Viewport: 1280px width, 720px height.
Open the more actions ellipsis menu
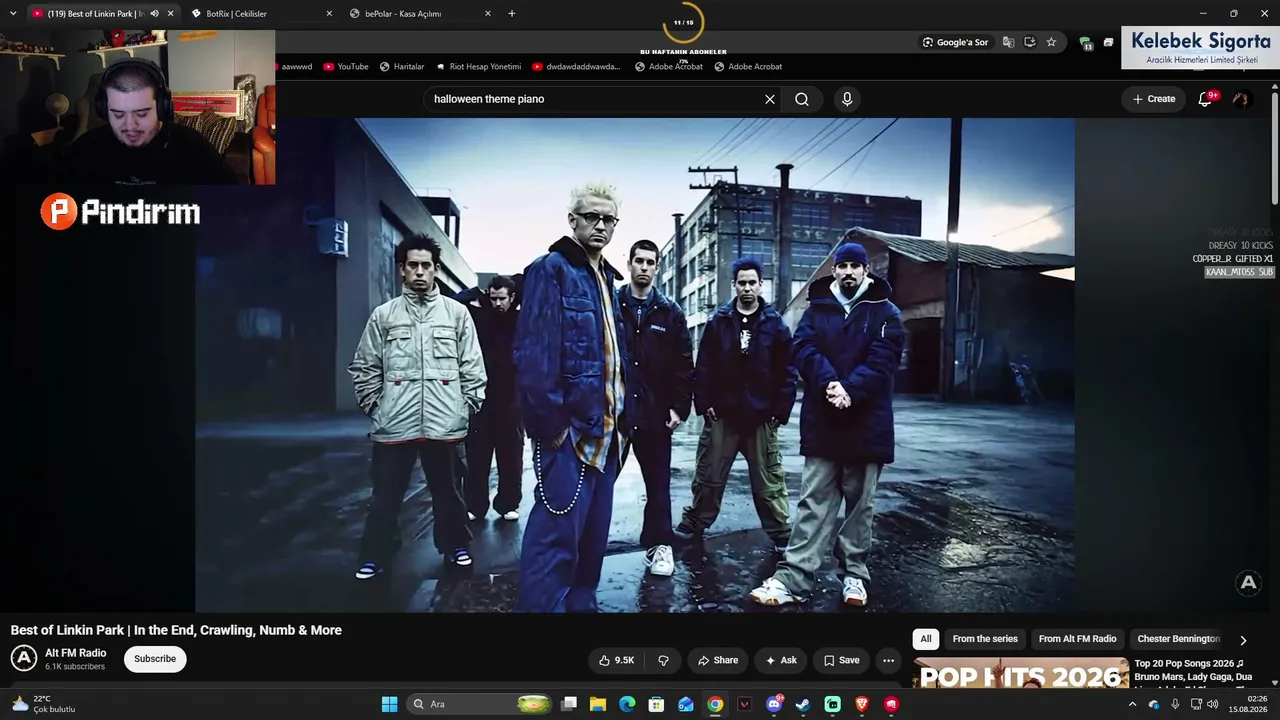coord(888,660)
